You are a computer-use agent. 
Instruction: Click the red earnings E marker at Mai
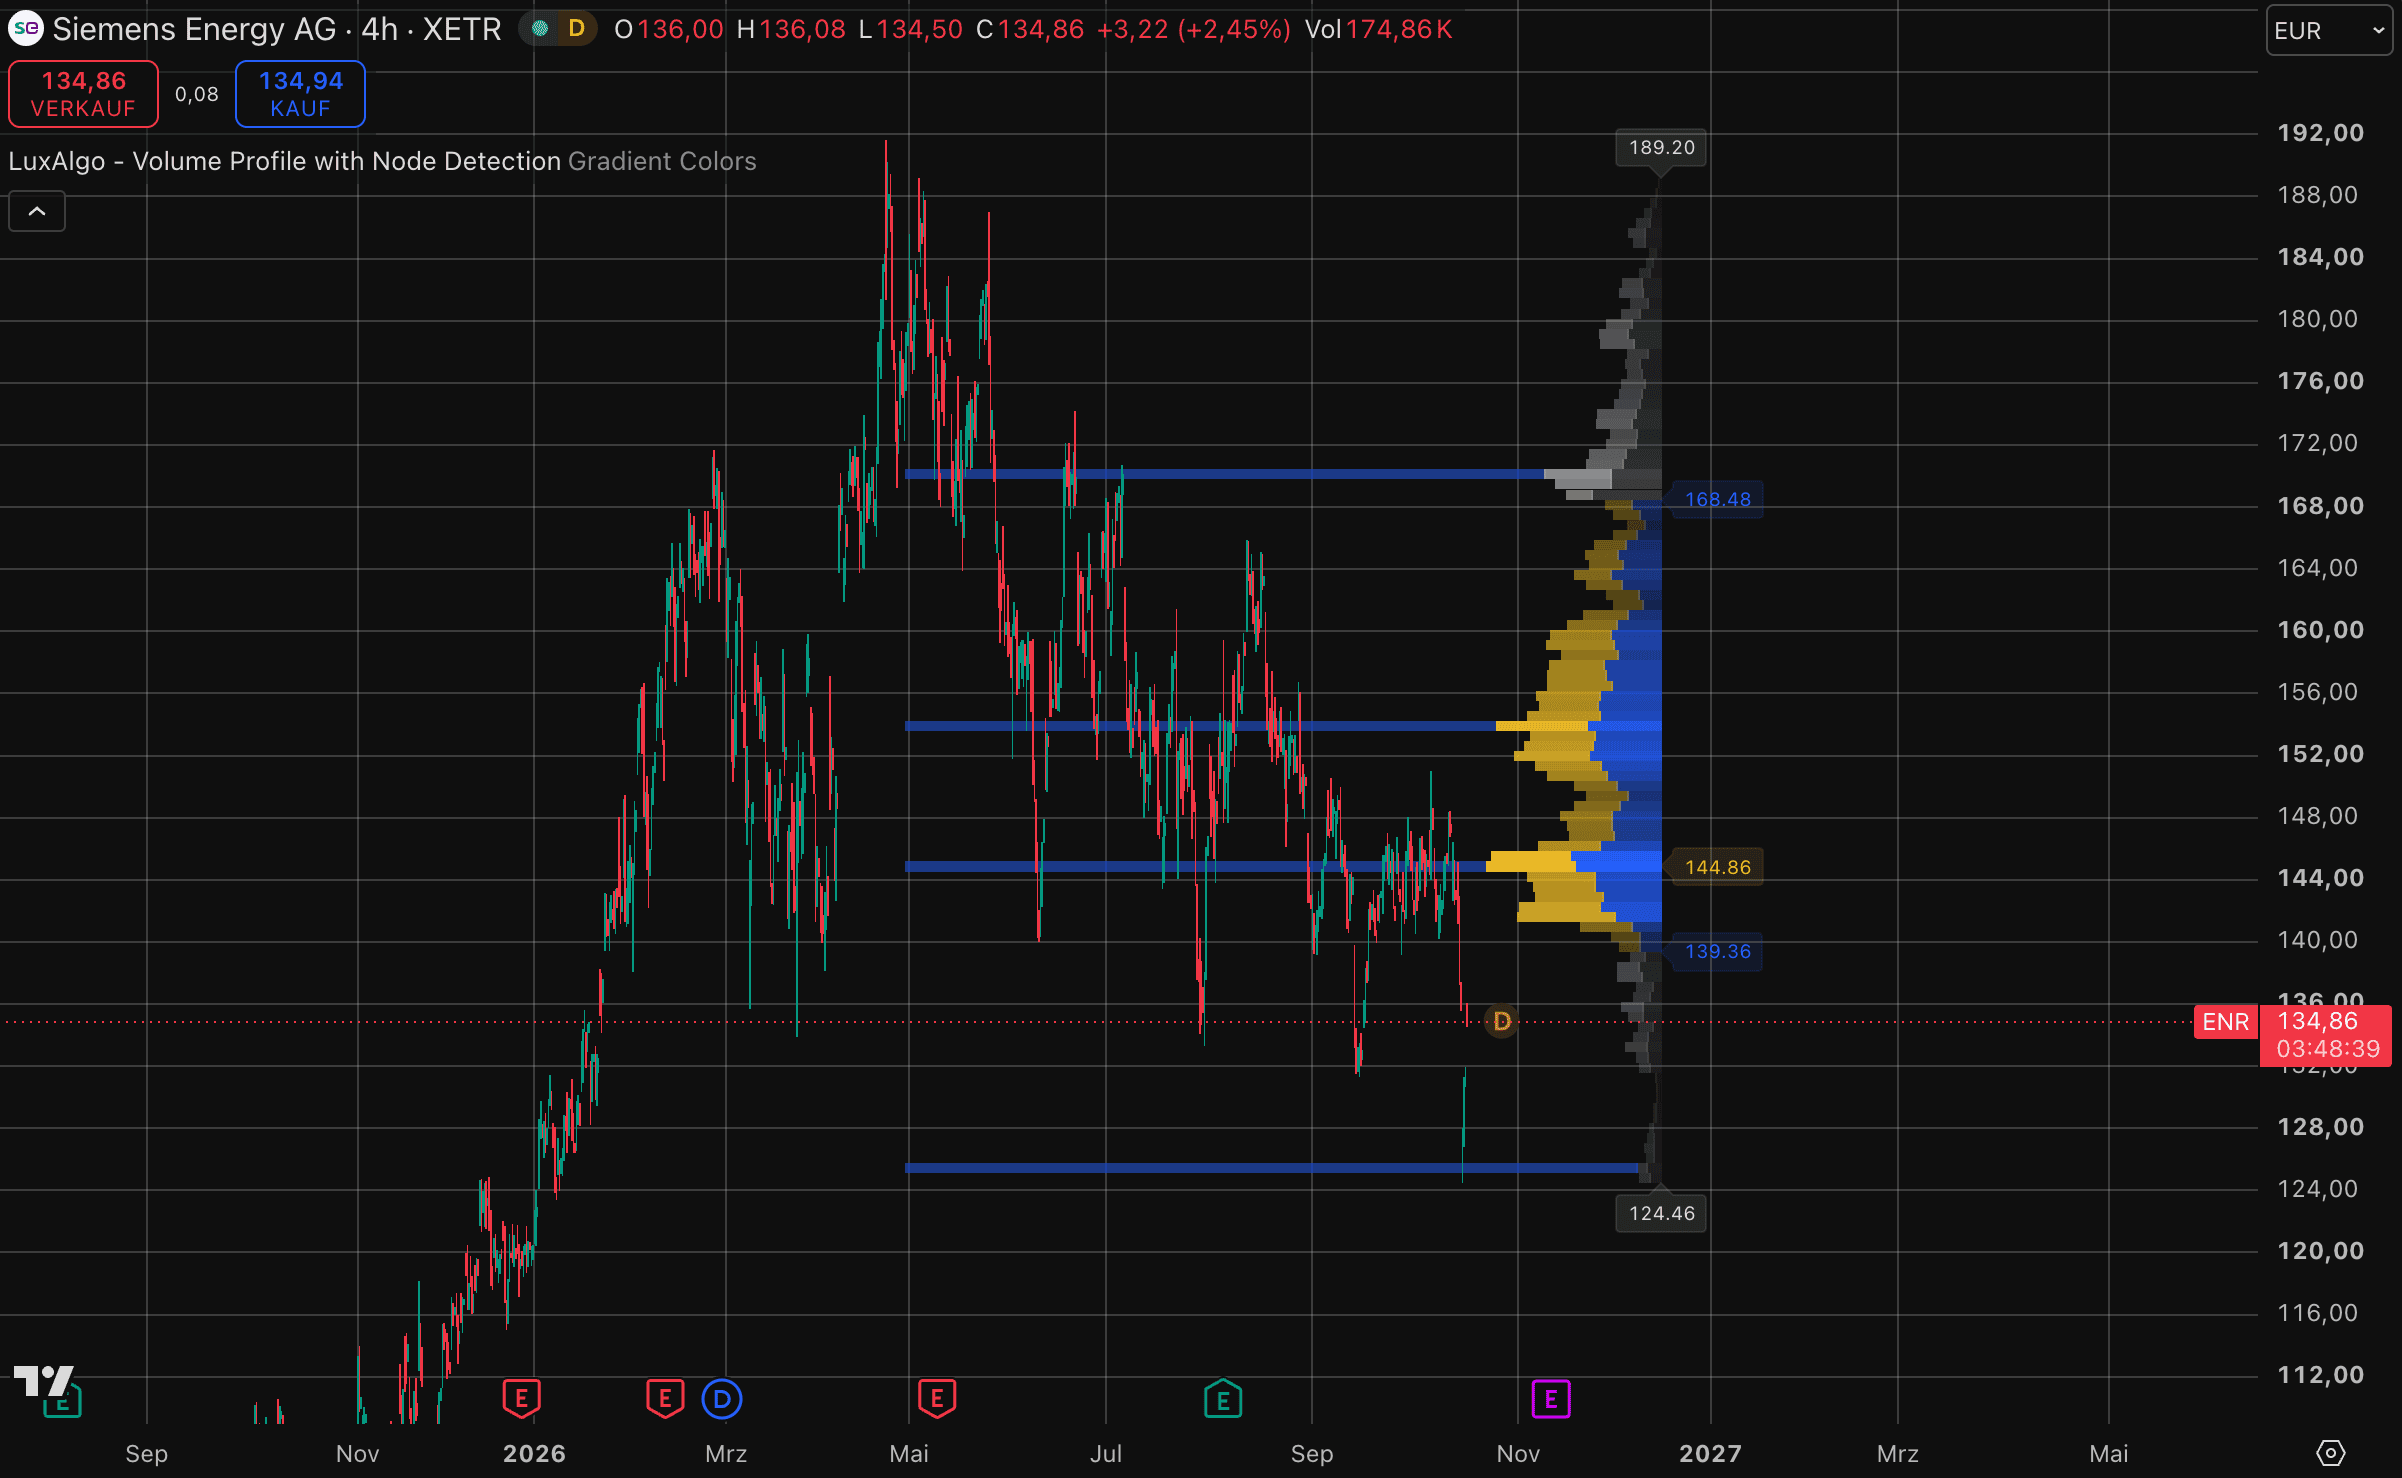[x=936, y=1399]
